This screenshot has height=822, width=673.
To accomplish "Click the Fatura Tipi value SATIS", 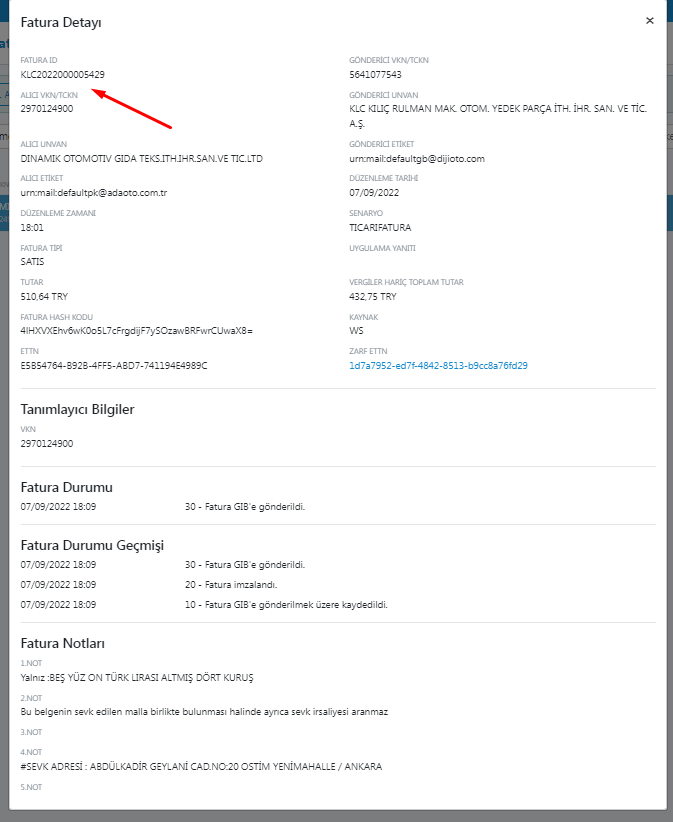I will 32,262.
